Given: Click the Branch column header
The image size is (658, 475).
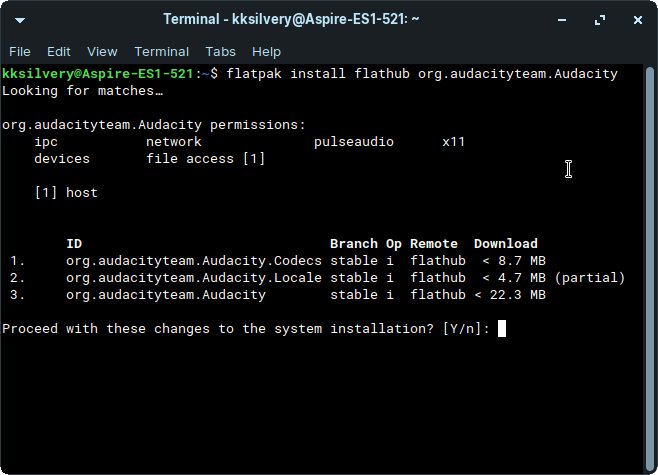Looking at the screenshot, I should tap(353, 244).
